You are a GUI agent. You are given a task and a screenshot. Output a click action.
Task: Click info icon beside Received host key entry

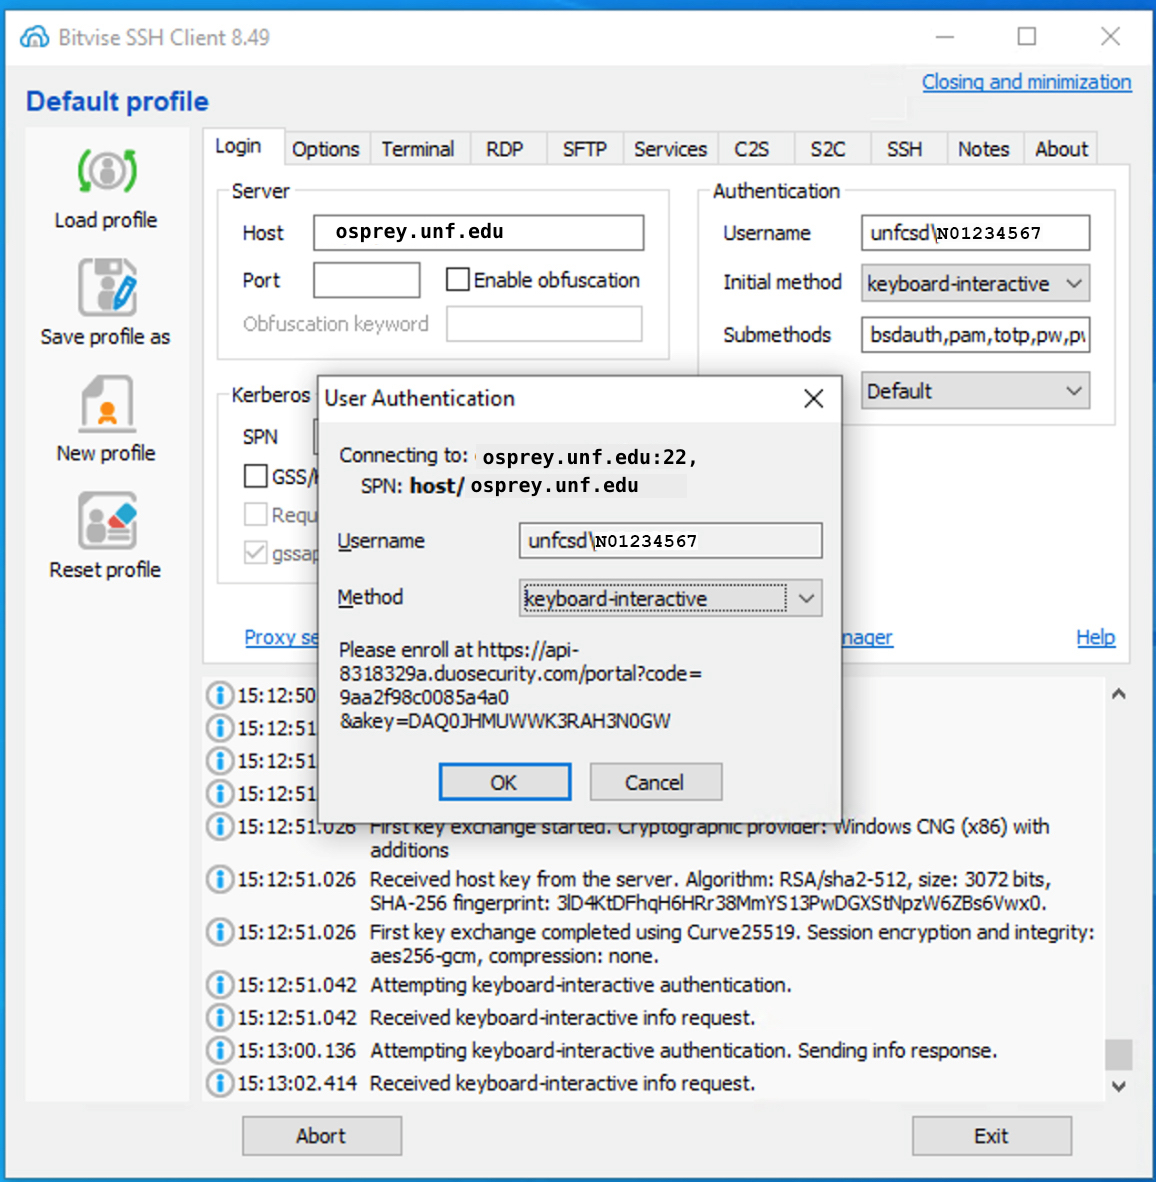[x=220, y=880]
